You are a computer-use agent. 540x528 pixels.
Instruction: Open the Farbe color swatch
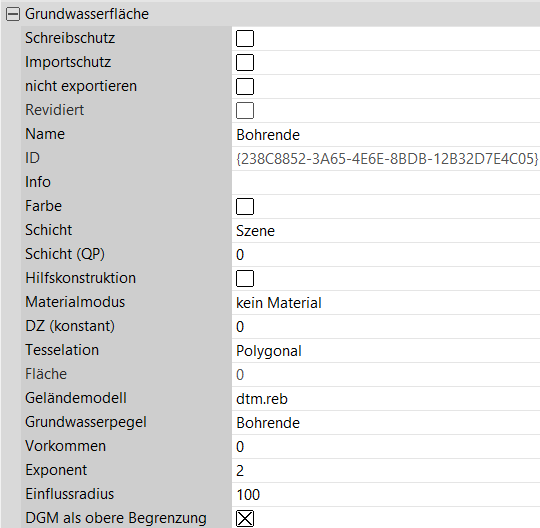pos(245,206)
